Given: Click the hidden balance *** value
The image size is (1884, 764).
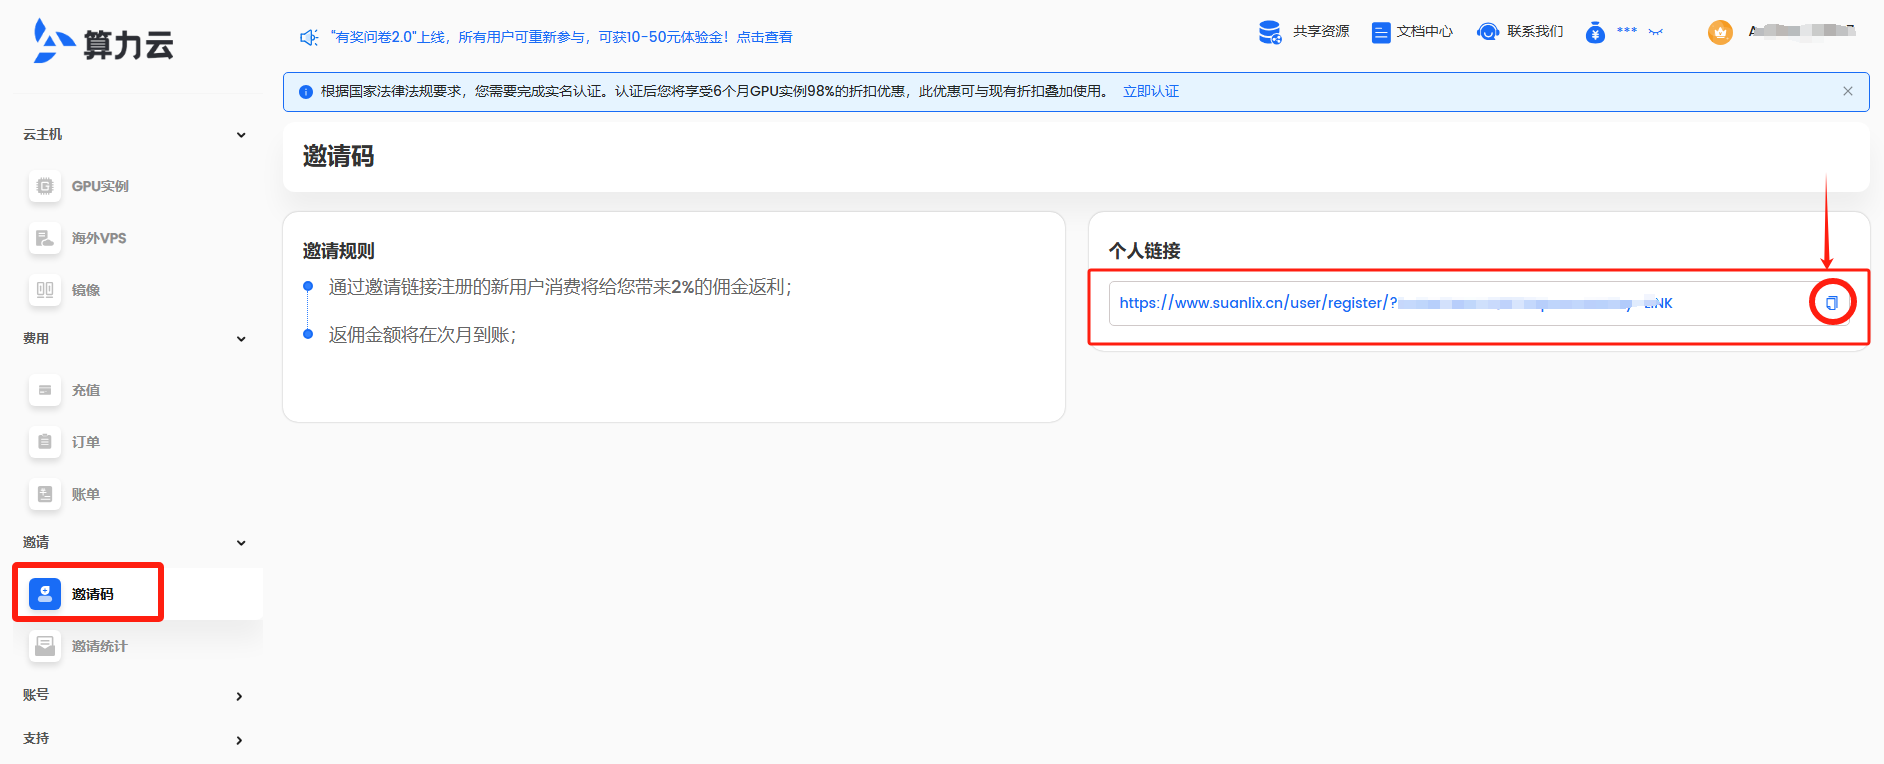Looking at the screenshot, I should tap(1627, 31).
